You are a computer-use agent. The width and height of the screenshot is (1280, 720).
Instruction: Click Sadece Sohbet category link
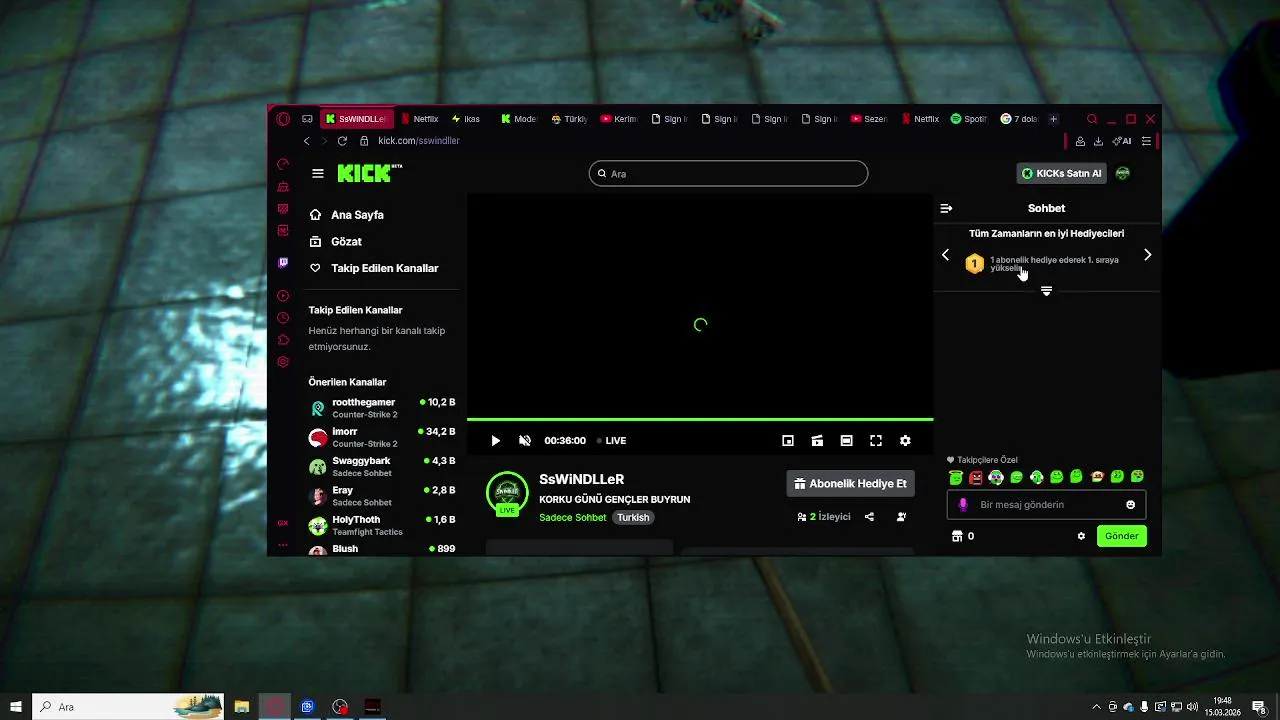pos(573,518)
